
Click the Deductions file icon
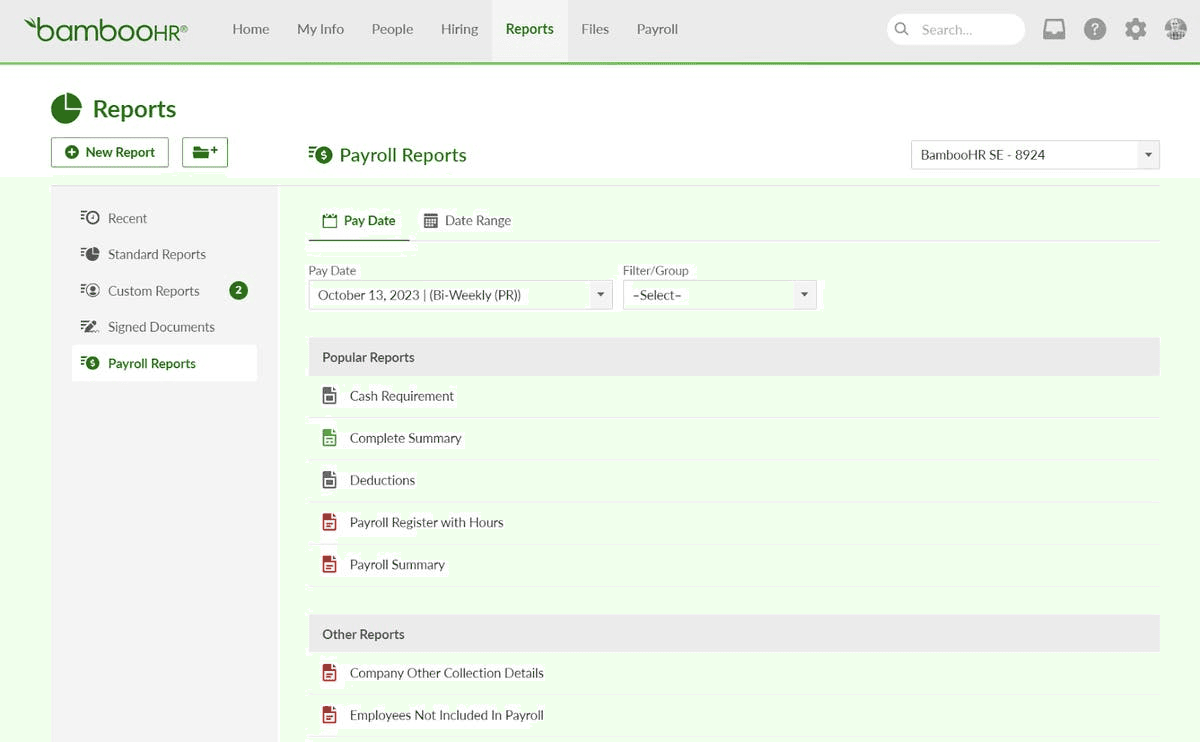(329, 480)
